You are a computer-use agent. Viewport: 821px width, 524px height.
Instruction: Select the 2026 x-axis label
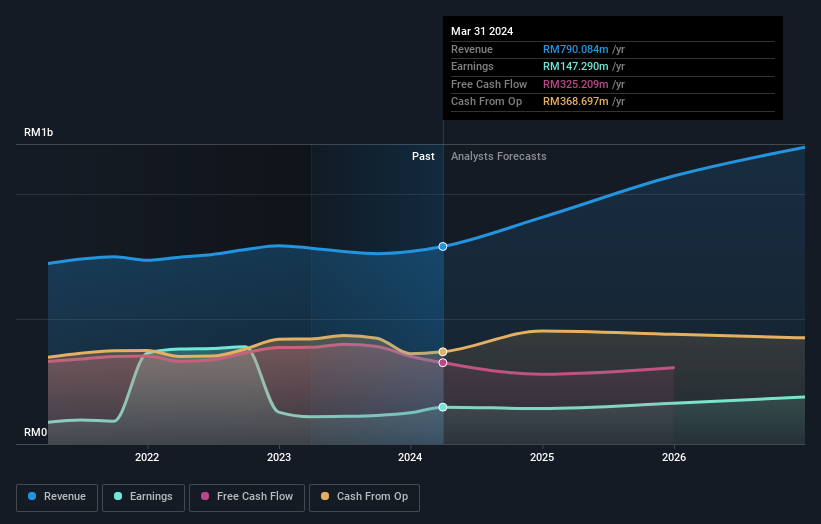tap(674, 458)
